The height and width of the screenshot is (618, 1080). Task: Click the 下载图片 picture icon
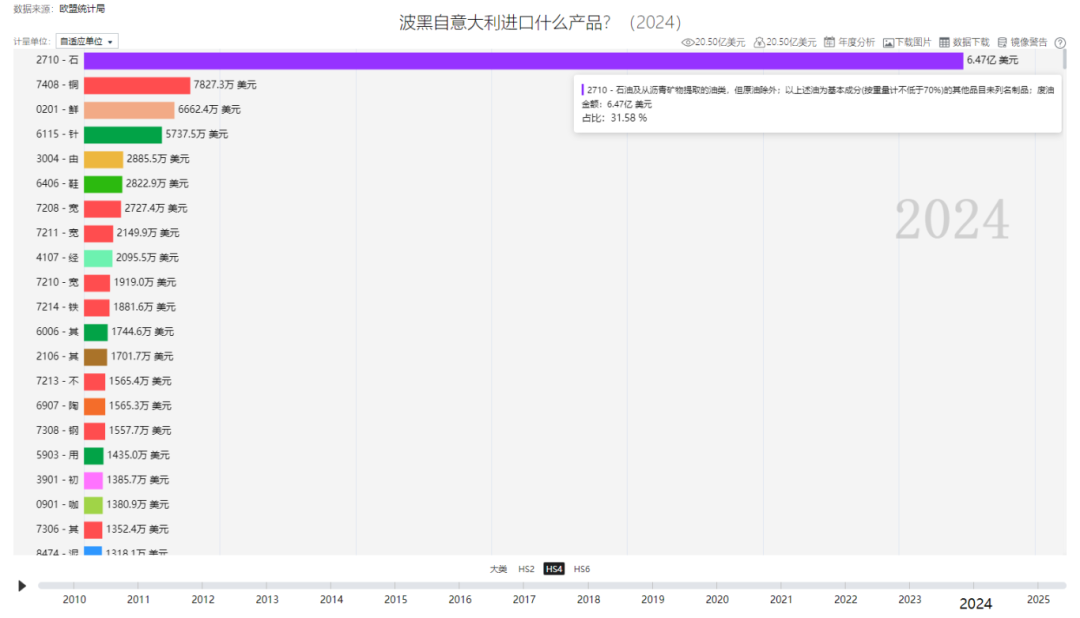[888, 43]
